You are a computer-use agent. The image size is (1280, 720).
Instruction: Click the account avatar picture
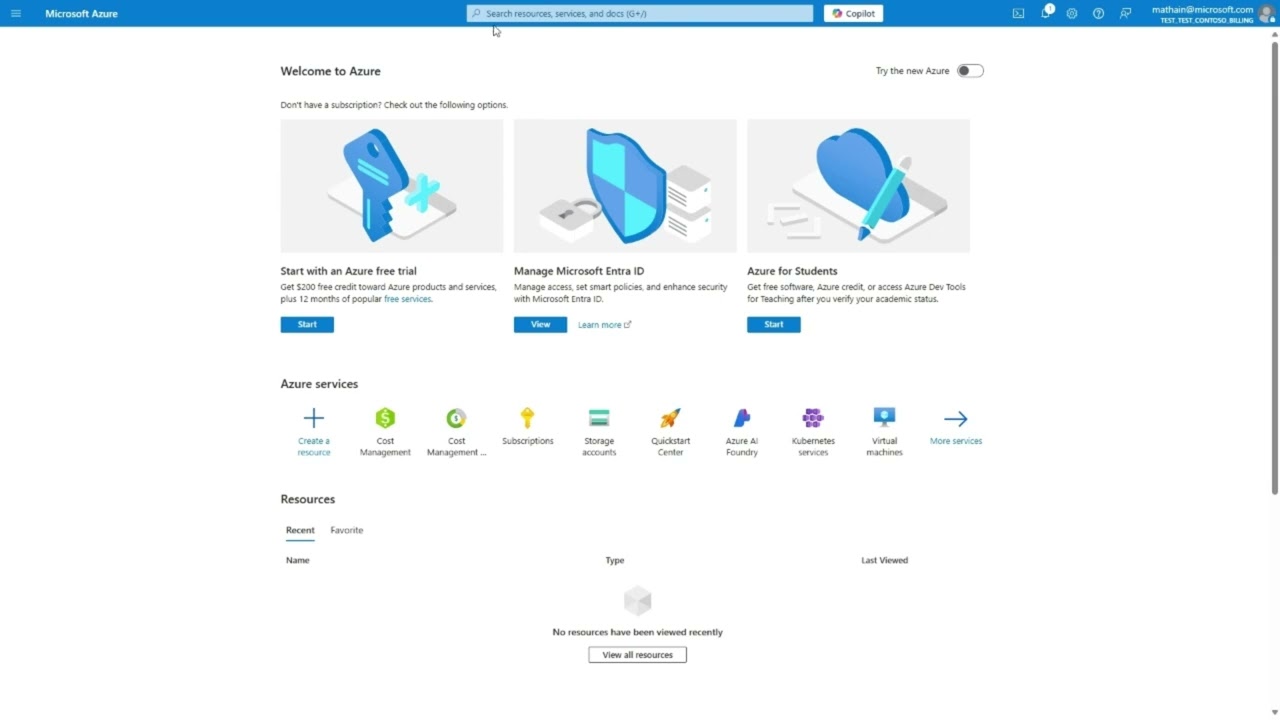(1266, 13)
